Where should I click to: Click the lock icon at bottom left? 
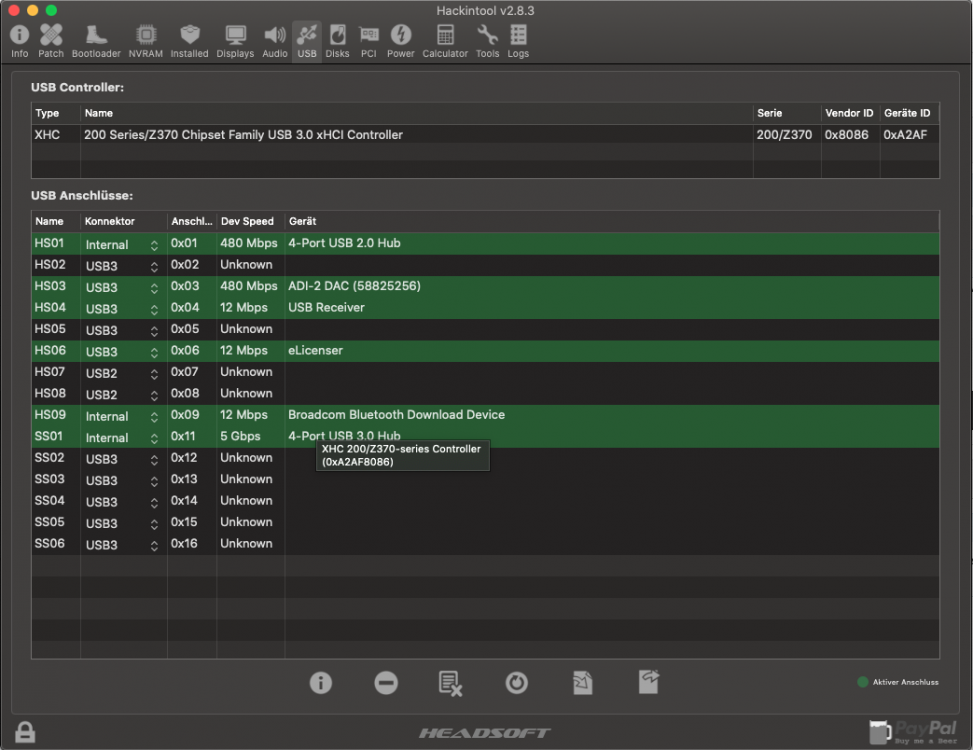click(x=25, y=732)
